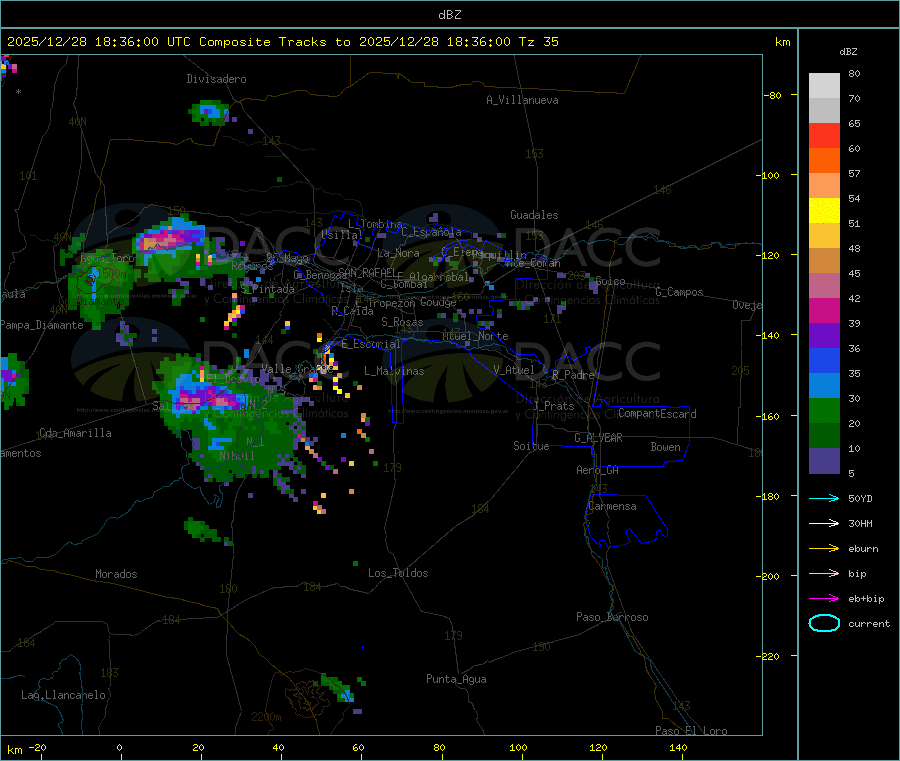Click the Guadales map label

pos(534,215)
